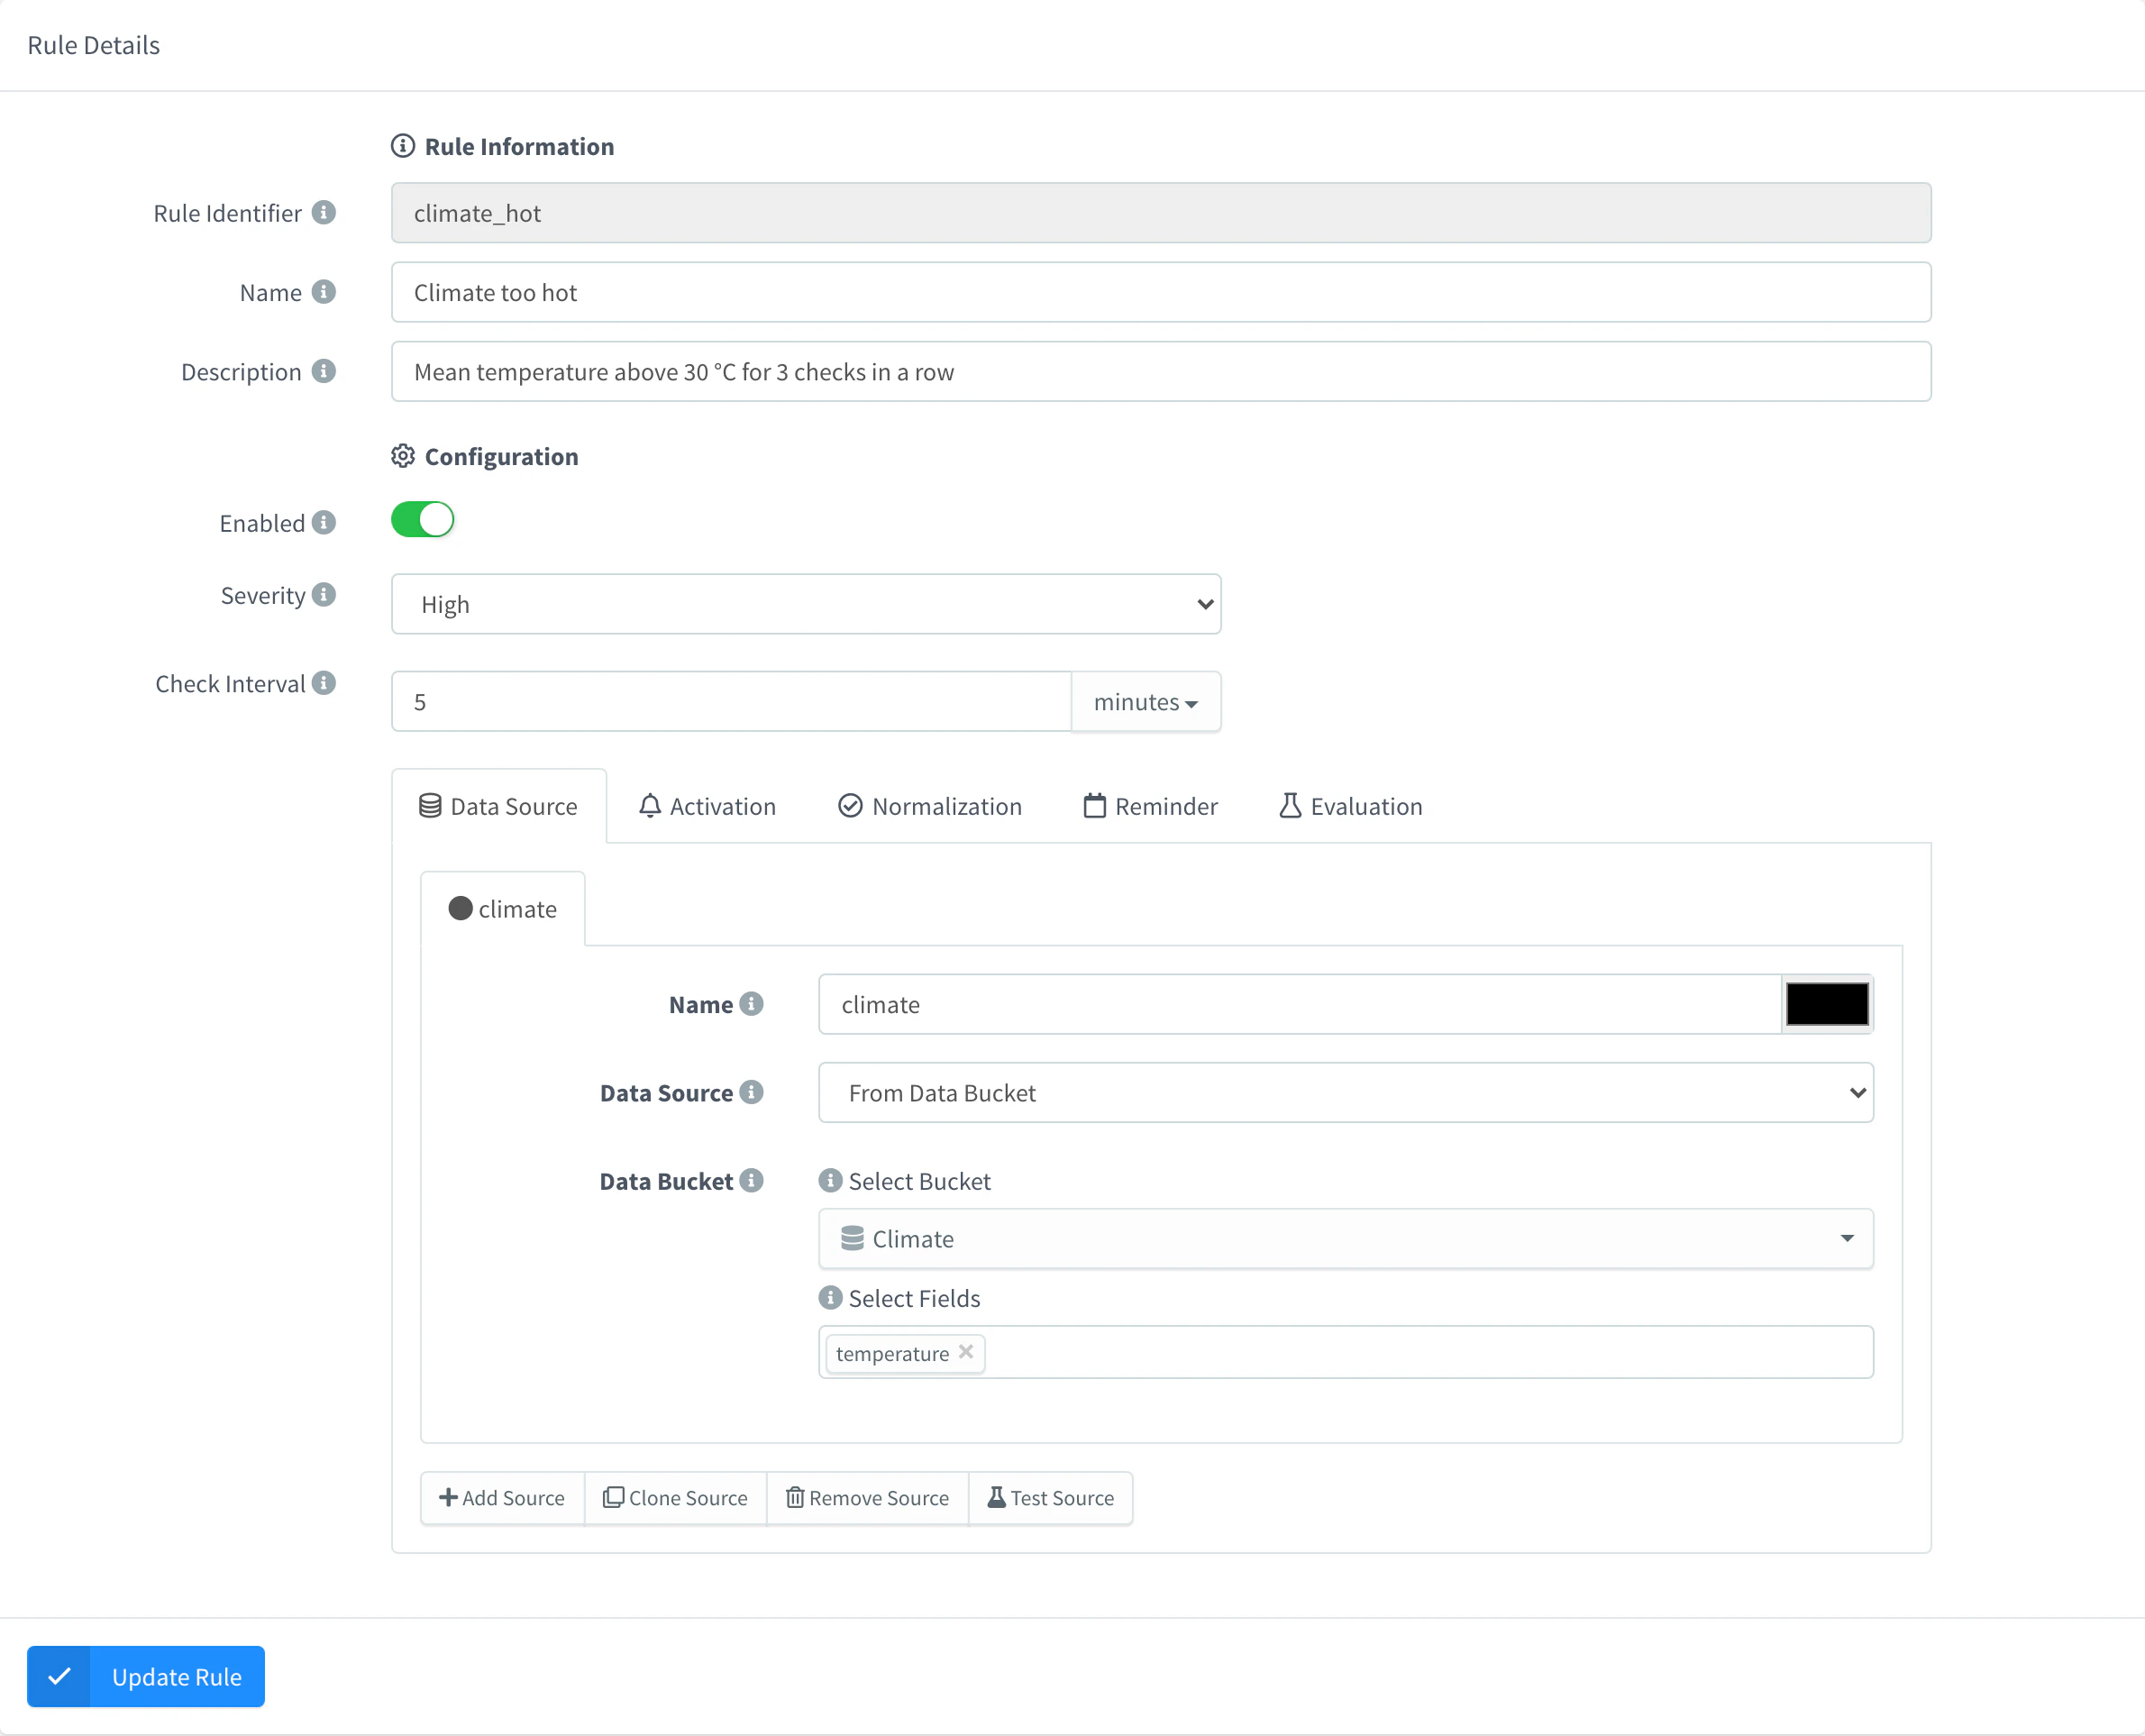Viewport: 2145px width, 1736px height.
Task: Click the Name field Climate too hot
Action: 1160,292
